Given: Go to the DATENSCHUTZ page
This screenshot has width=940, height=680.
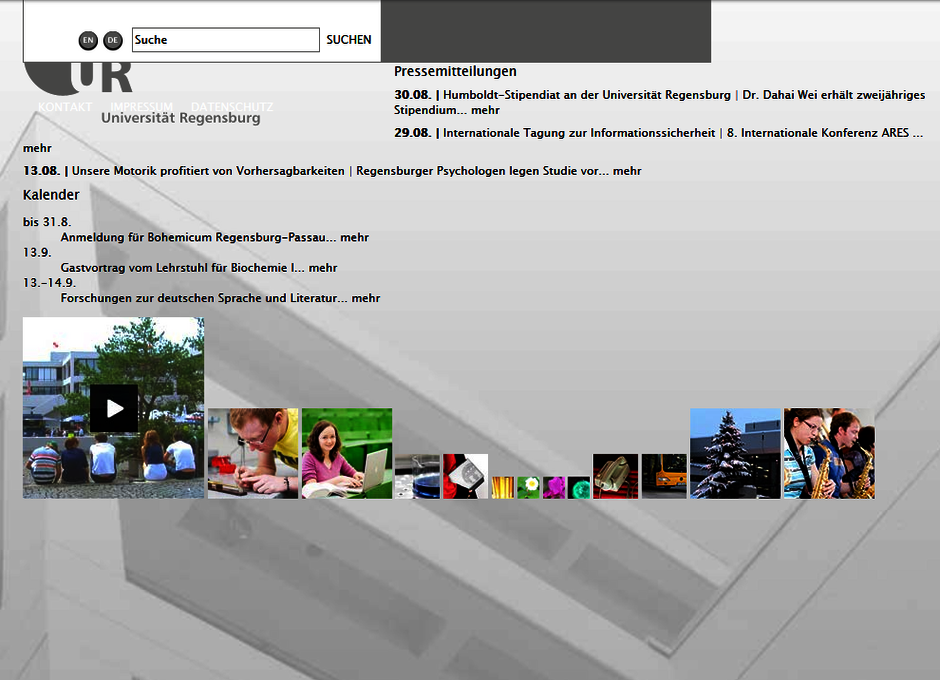Looking at the screenshot, I should coord(231,106).
